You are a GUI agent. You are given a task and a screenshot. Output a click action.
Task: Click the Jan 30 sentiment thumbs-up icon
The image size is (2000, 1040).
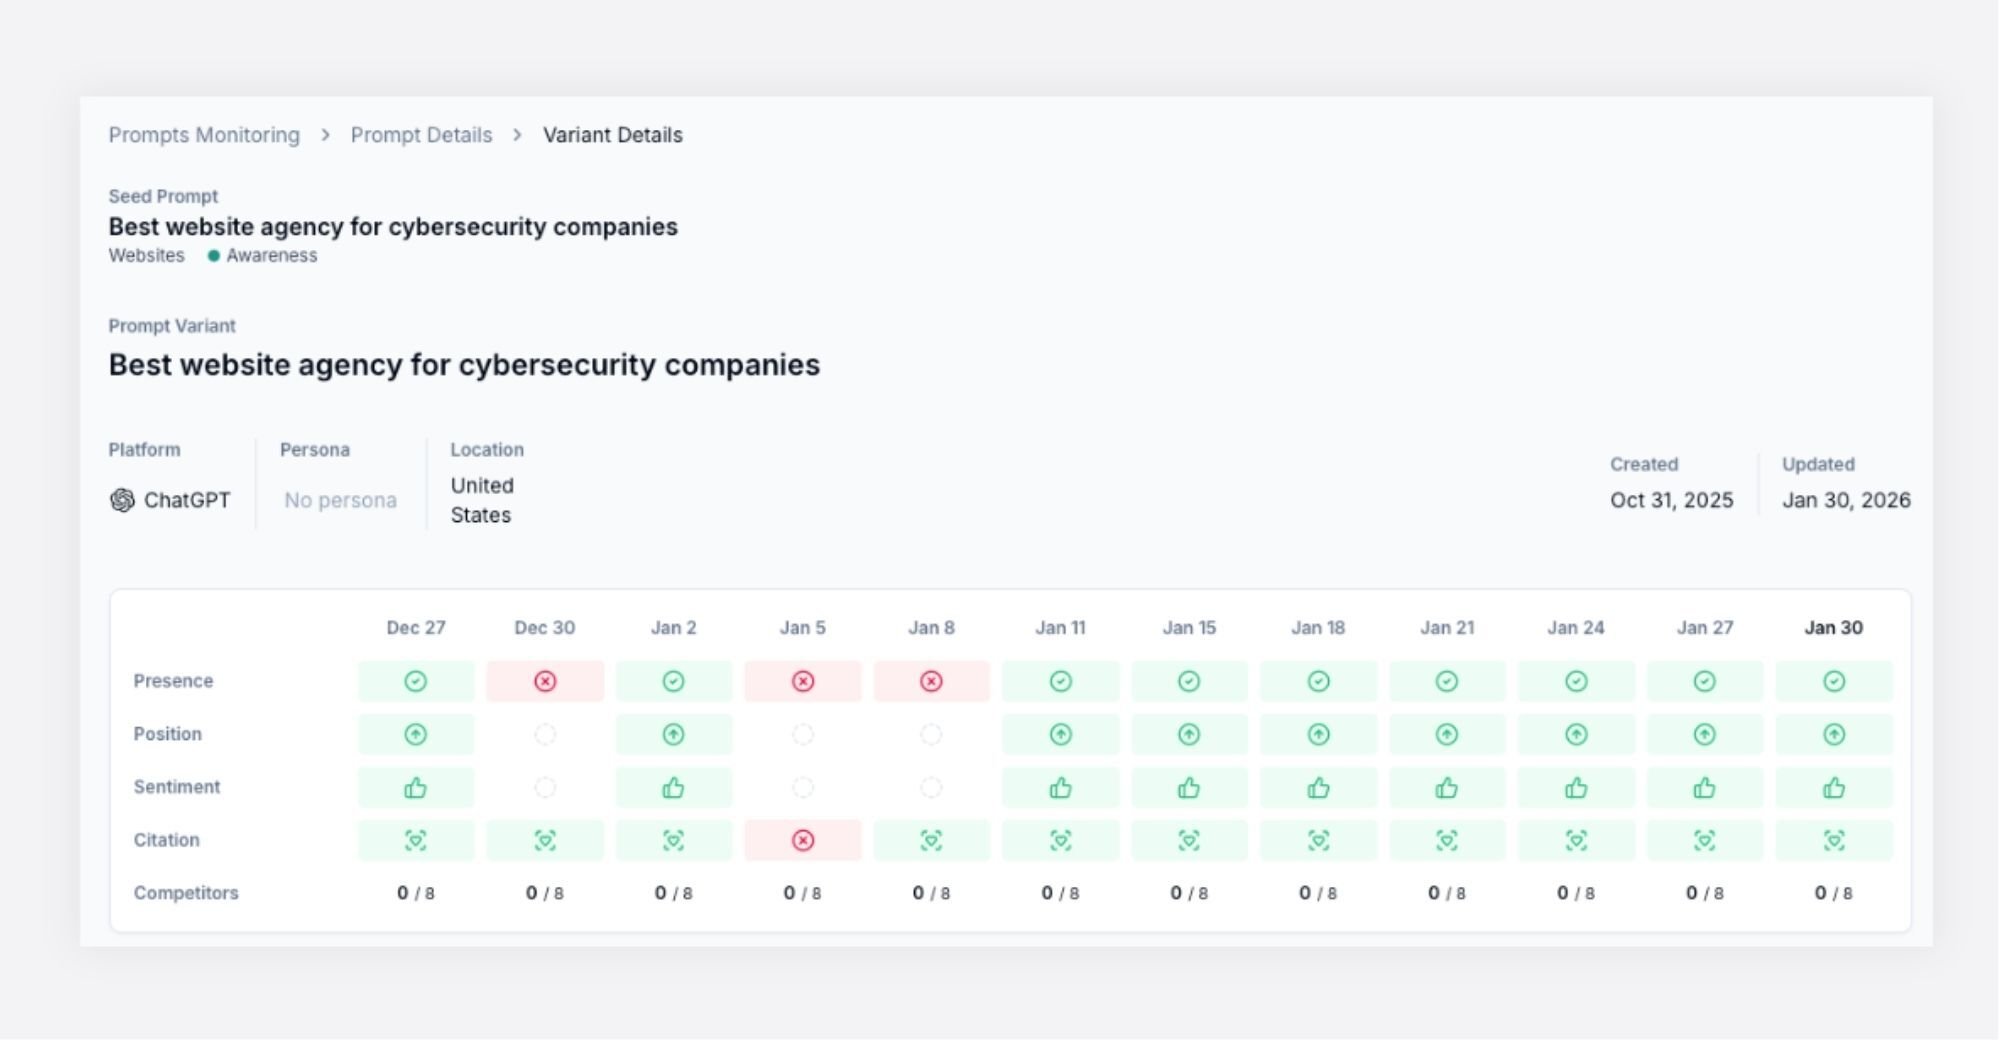pyautogui.click(x=1834, y=789)
